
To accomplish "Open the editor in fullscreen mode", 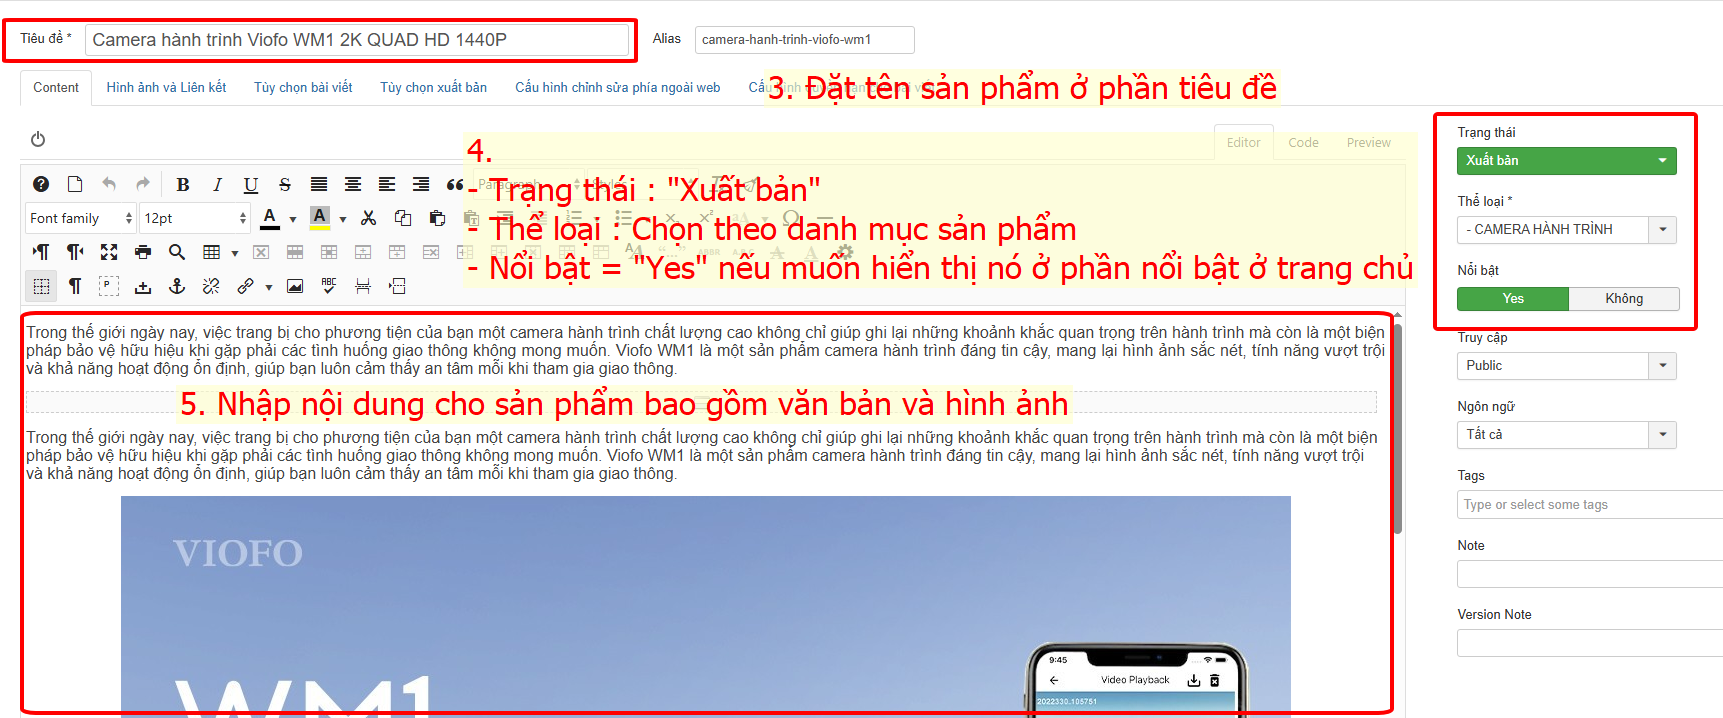I will click(x=109, y=252).
